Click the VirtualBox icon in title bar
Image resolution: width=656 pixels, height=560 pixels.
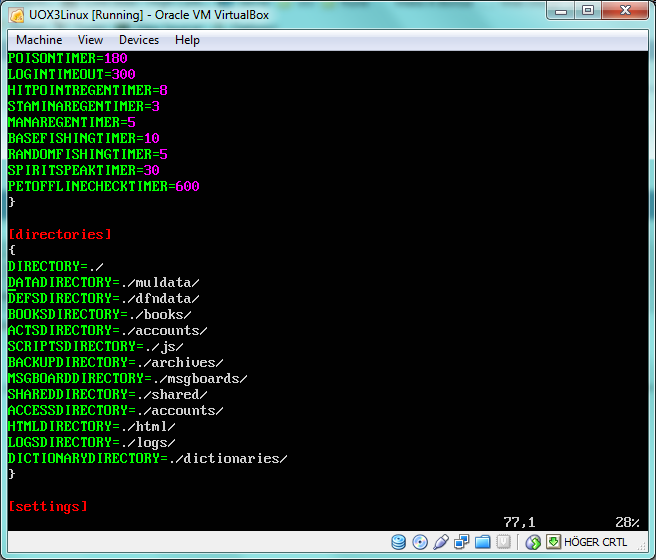pyautogui.click(x=14, y=13)
